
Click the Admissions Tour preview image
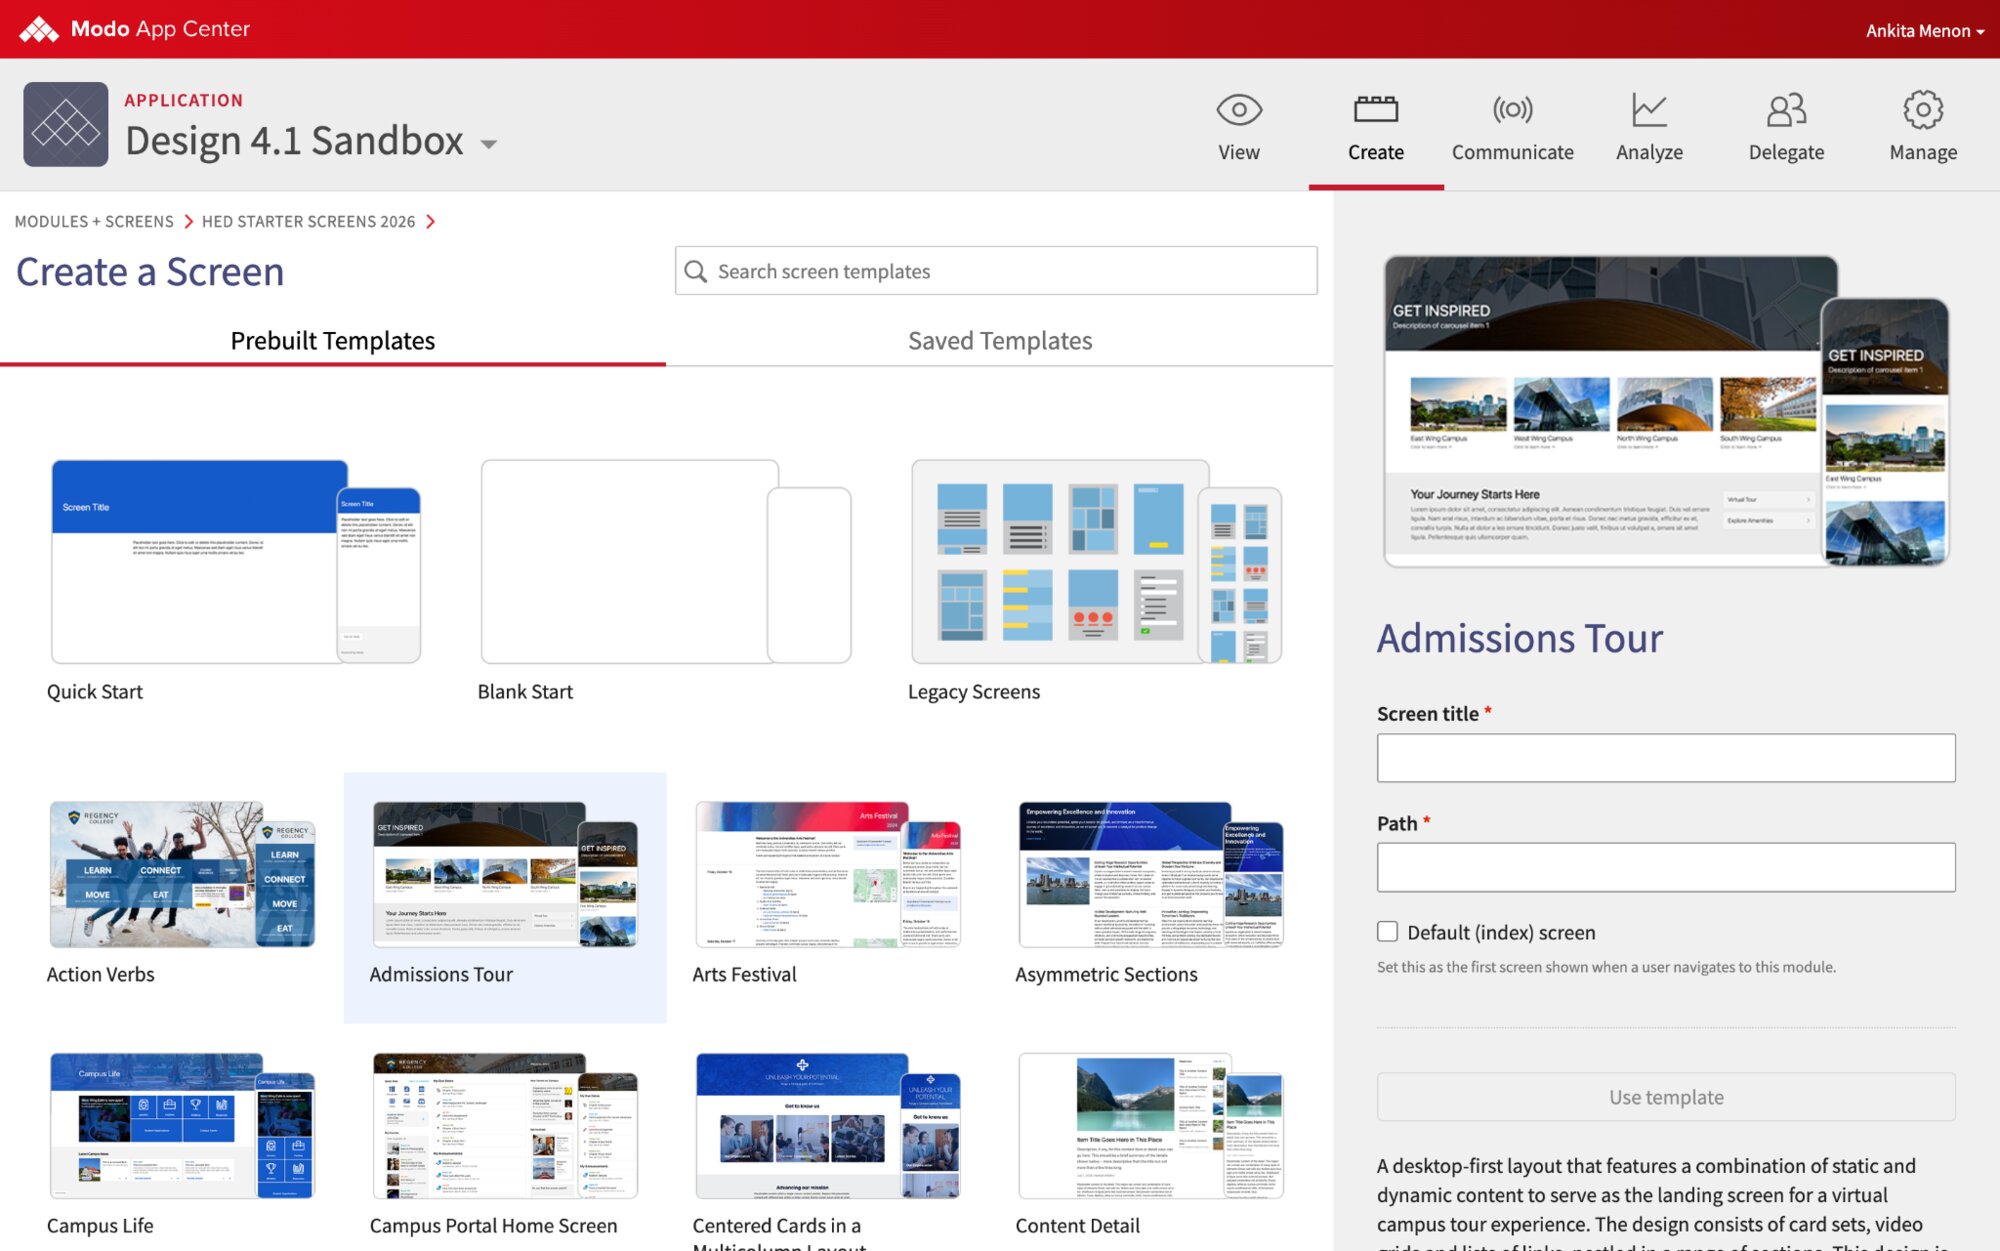pyautogui.click(x=1666, y=411)
